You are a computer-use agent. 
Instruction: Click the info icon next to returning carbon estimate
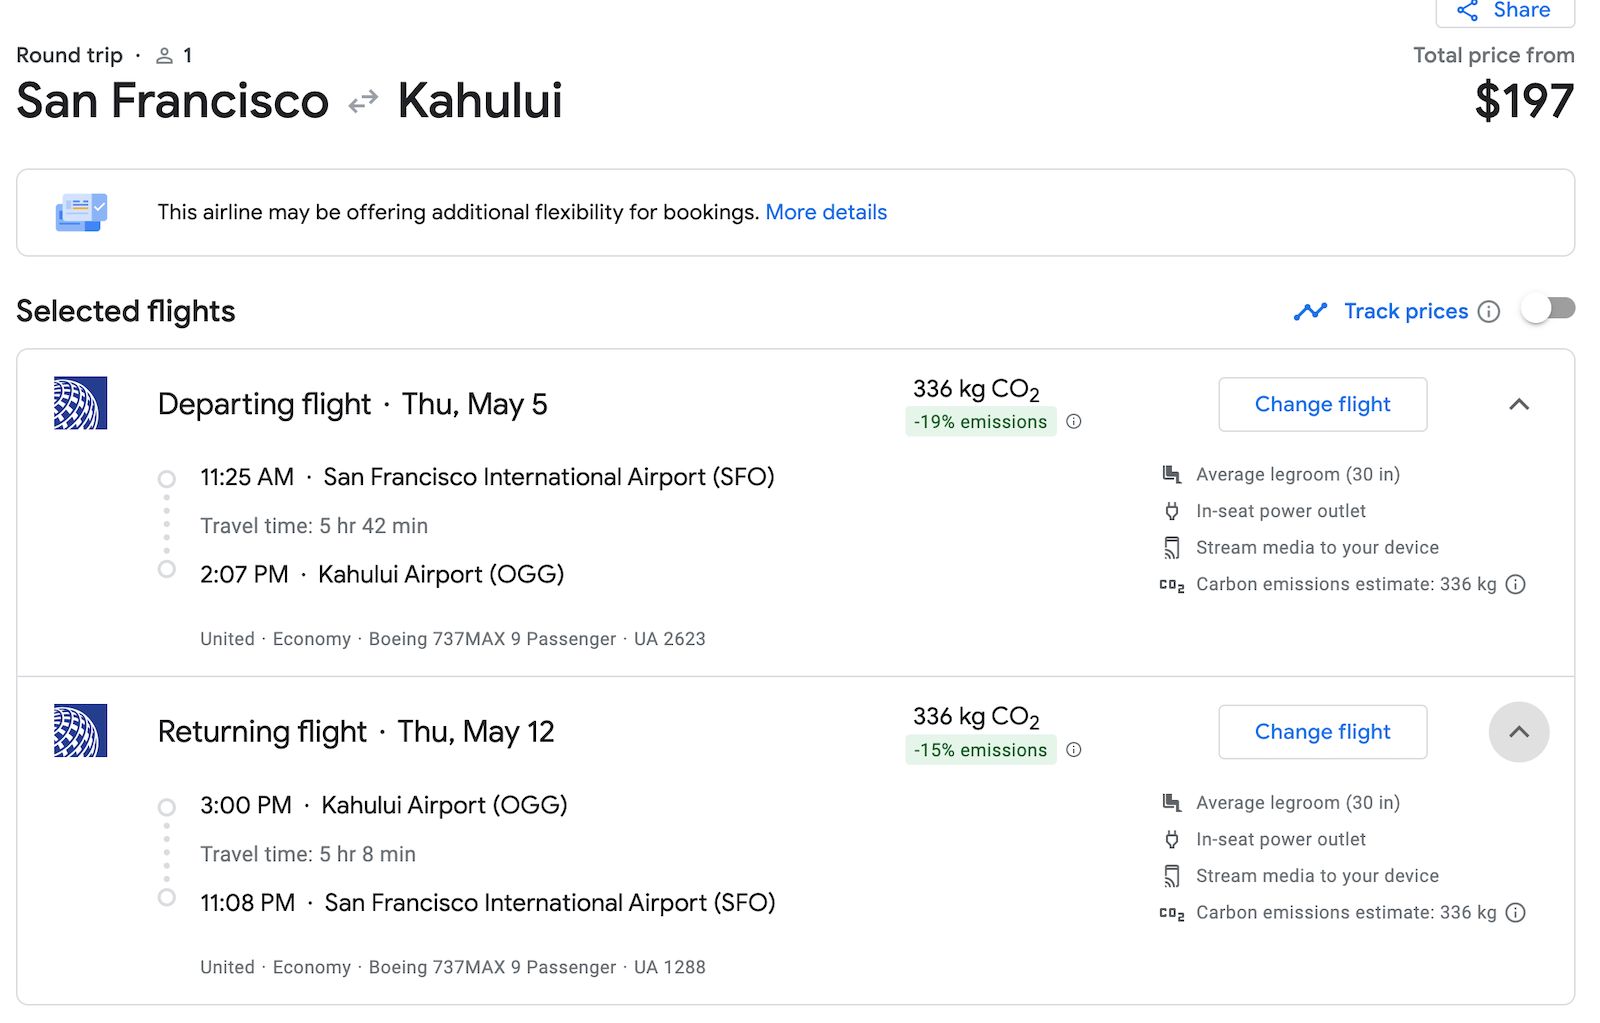click(1516, 912)
